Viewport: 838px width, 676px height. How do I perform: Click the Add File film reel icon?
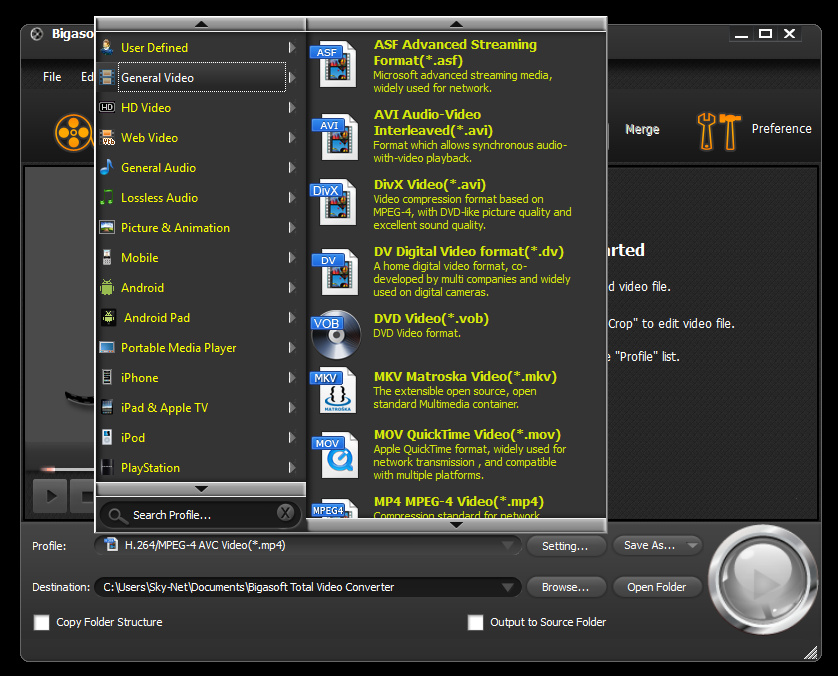click(74, 133)
